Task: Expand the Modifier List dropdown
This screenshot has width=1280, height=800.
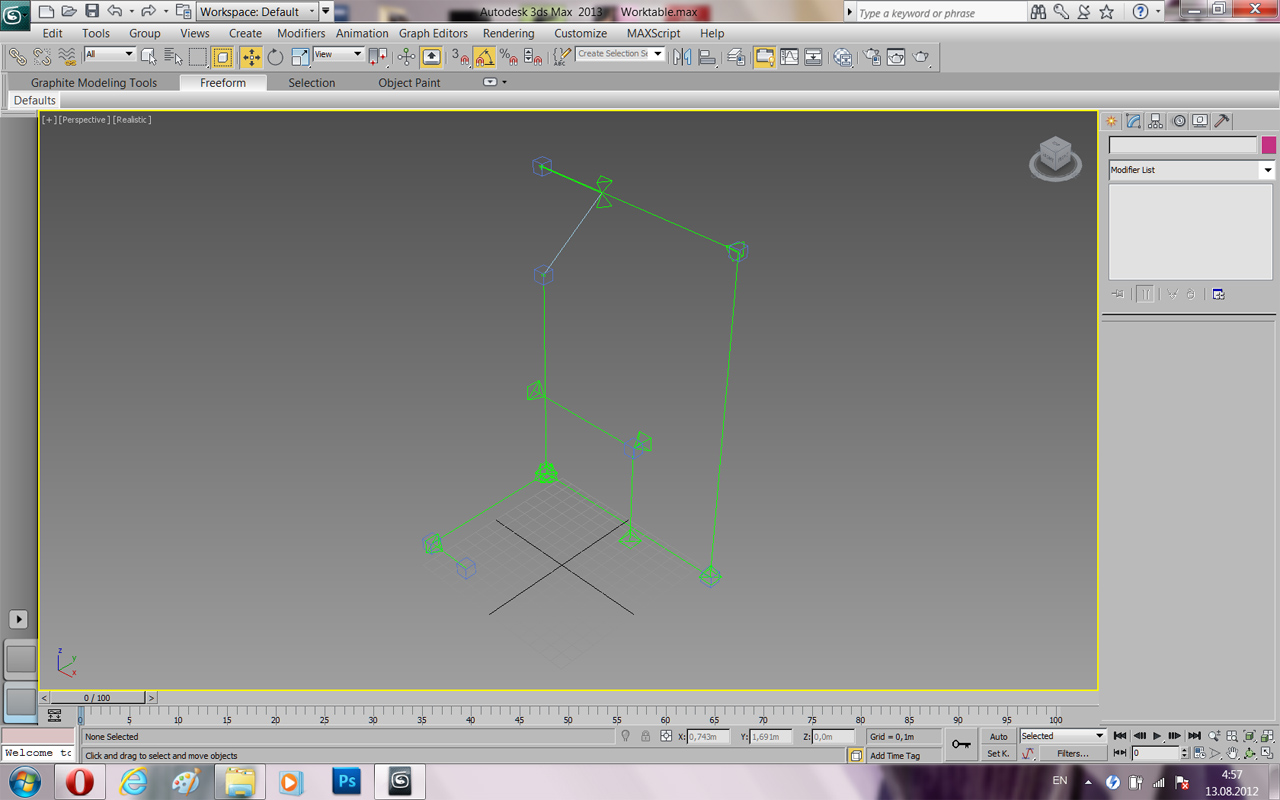Action: click(x=1267, y=170)
